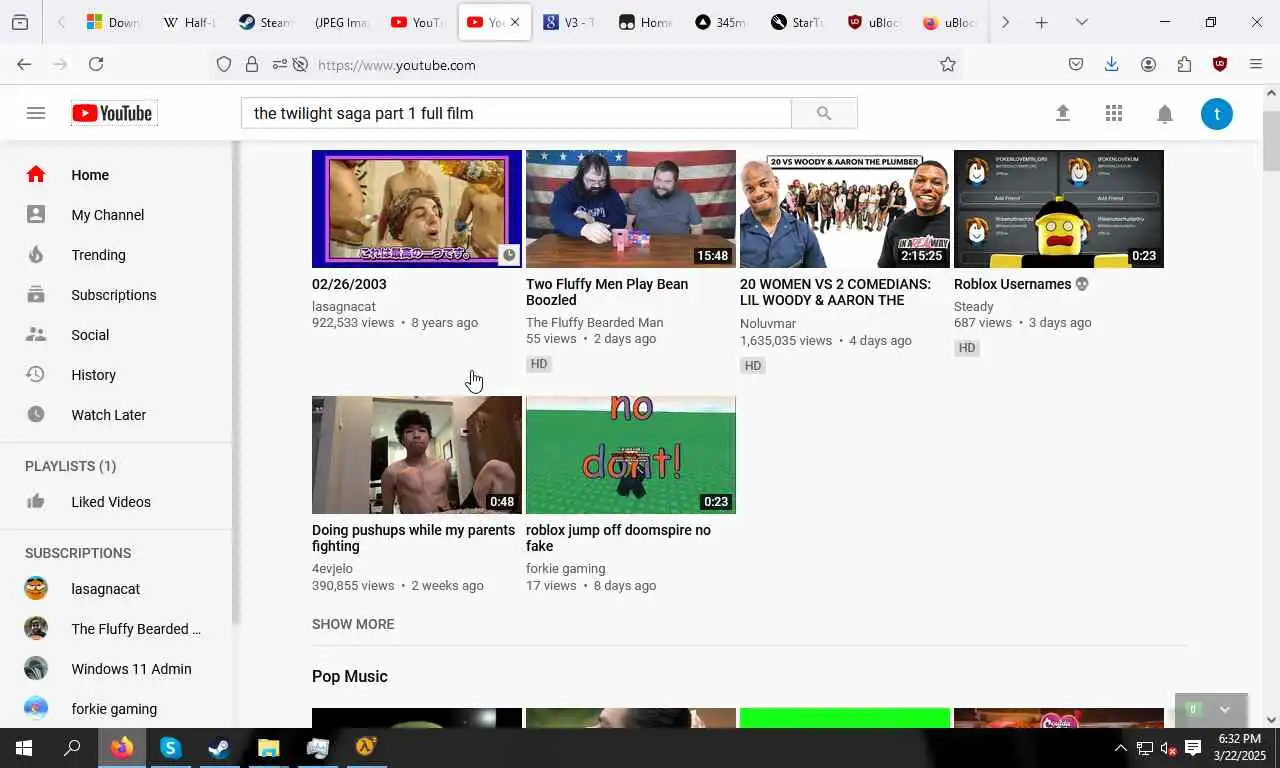Click the 'roblox jump off doomspire no fake' title
This screenshot has width=1280, height=768.
tap(618, 538)
